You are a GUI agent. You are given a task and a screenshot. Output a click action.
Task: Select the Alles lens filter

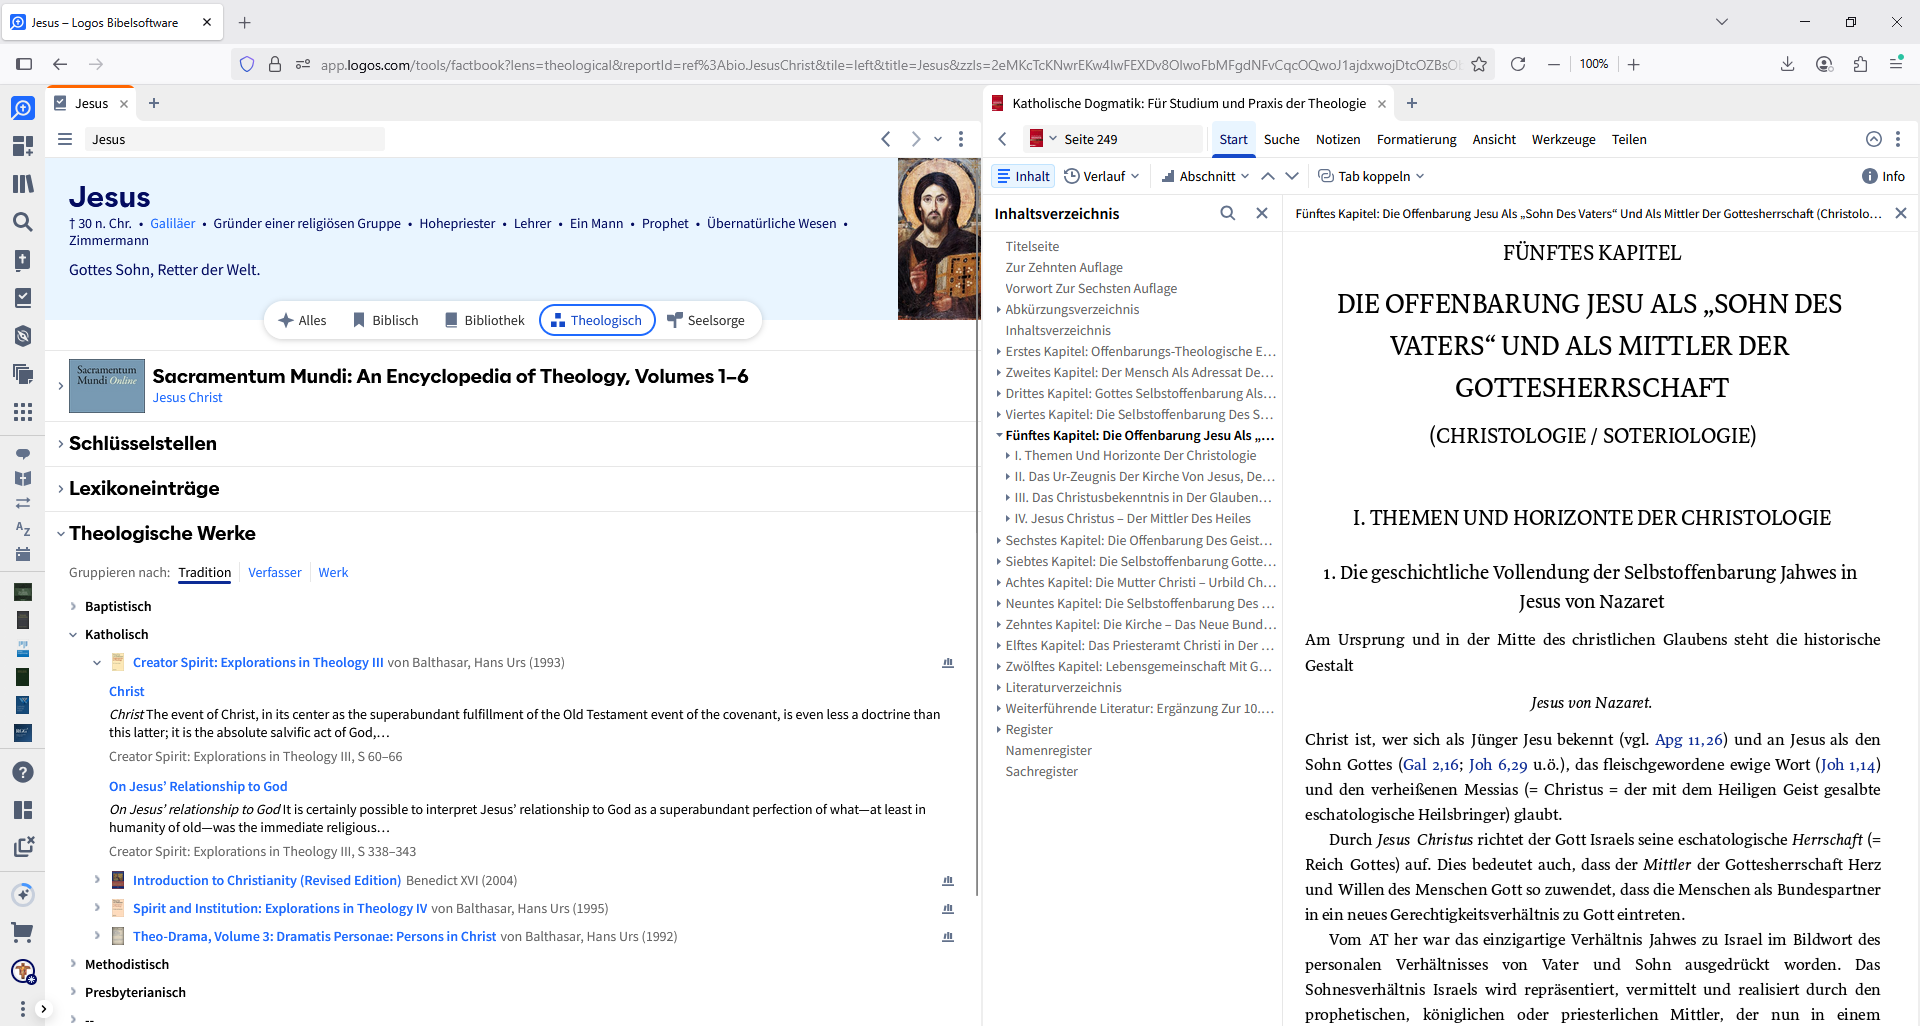click(x=303, y=320)
